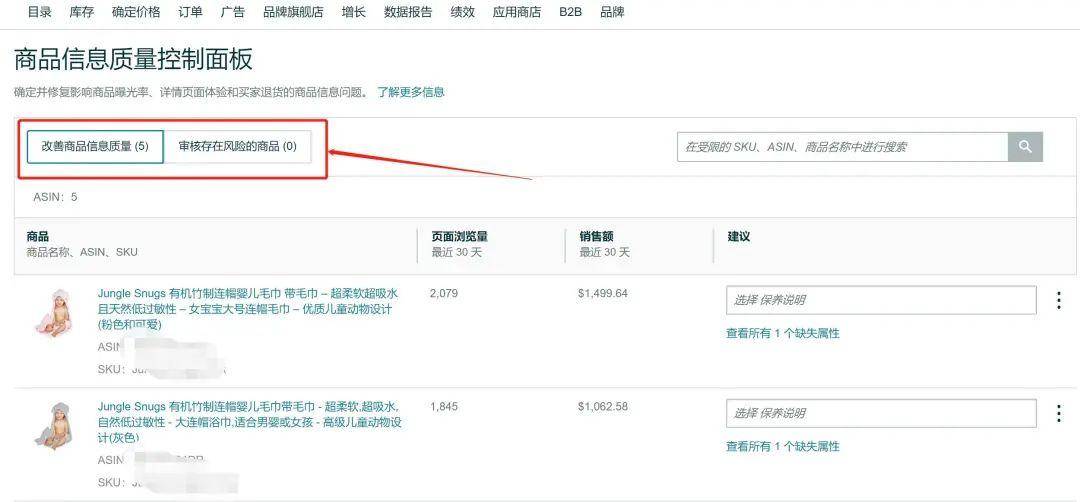This screenshot has width=1080, height=502.
Task: Expand 选择 保养说明 field for pink towel
Action: click(x=880, y=300)
